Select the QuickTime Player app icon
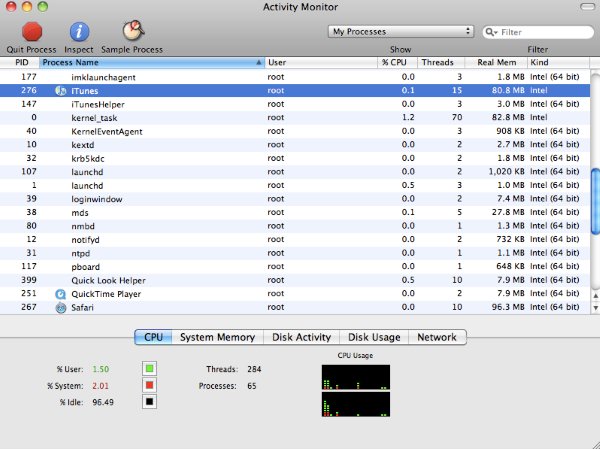600x449 pixels. [60, 294]
